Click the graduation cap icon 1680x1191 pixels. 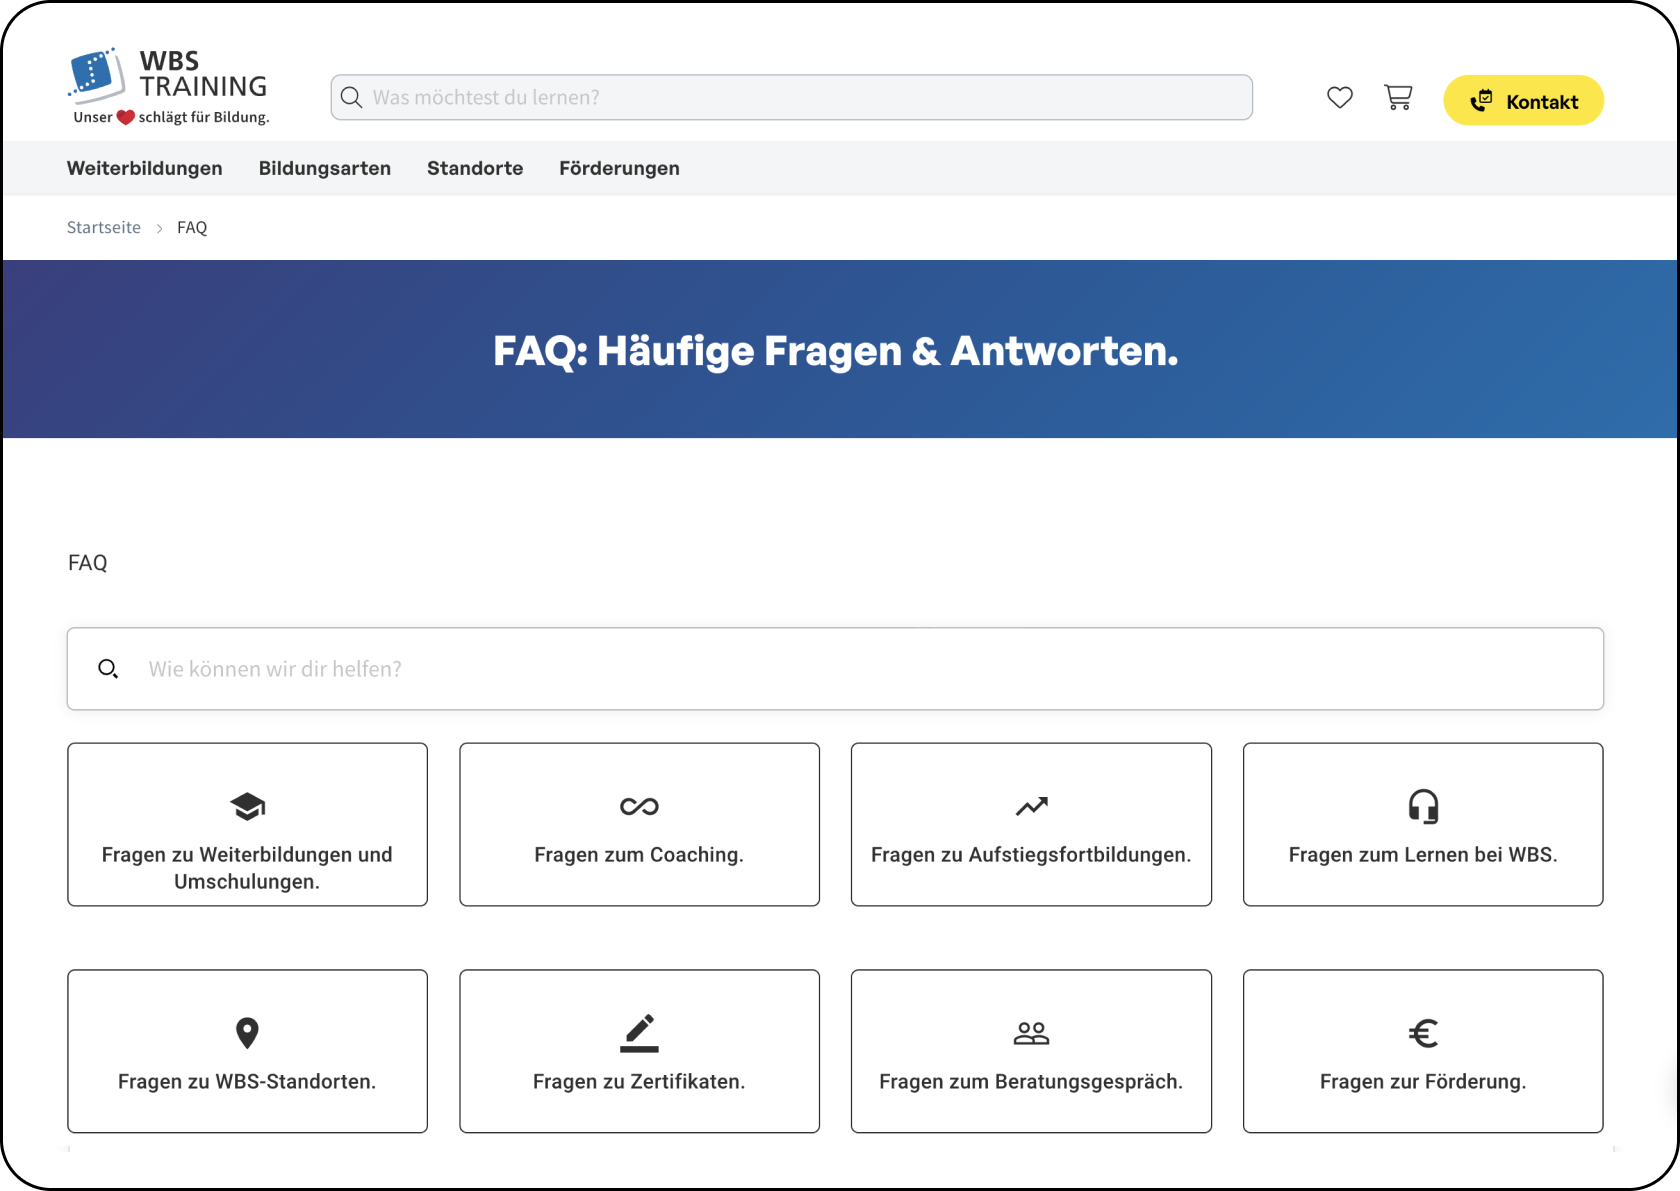247,806
